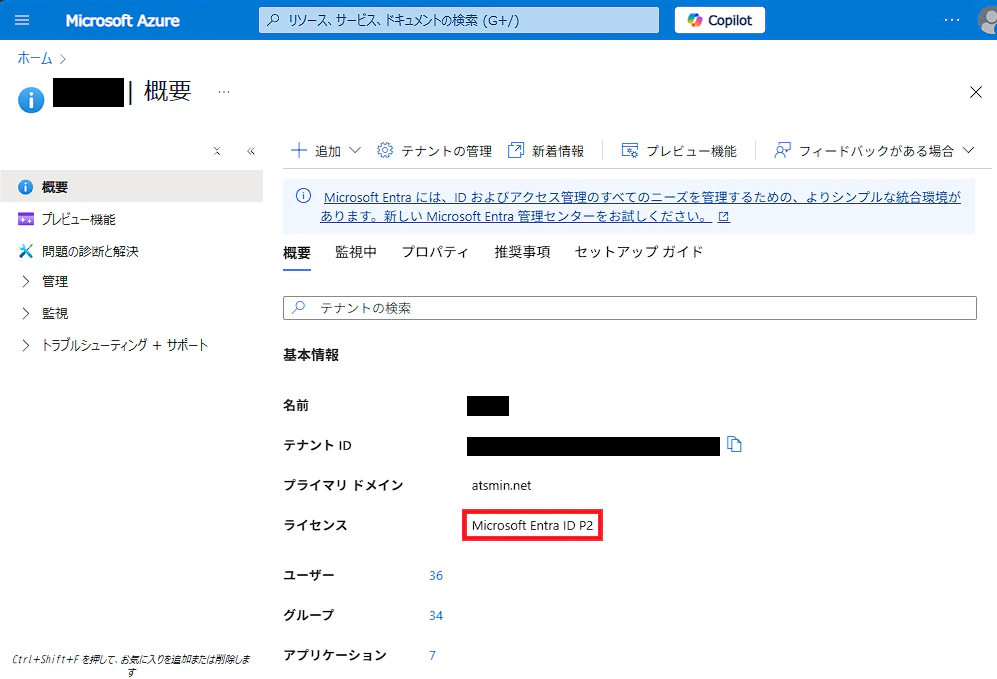Select the Microsoft Entra ID P2 license text
Viewport: 997px width, 679px height.
[x=532, y=525]
